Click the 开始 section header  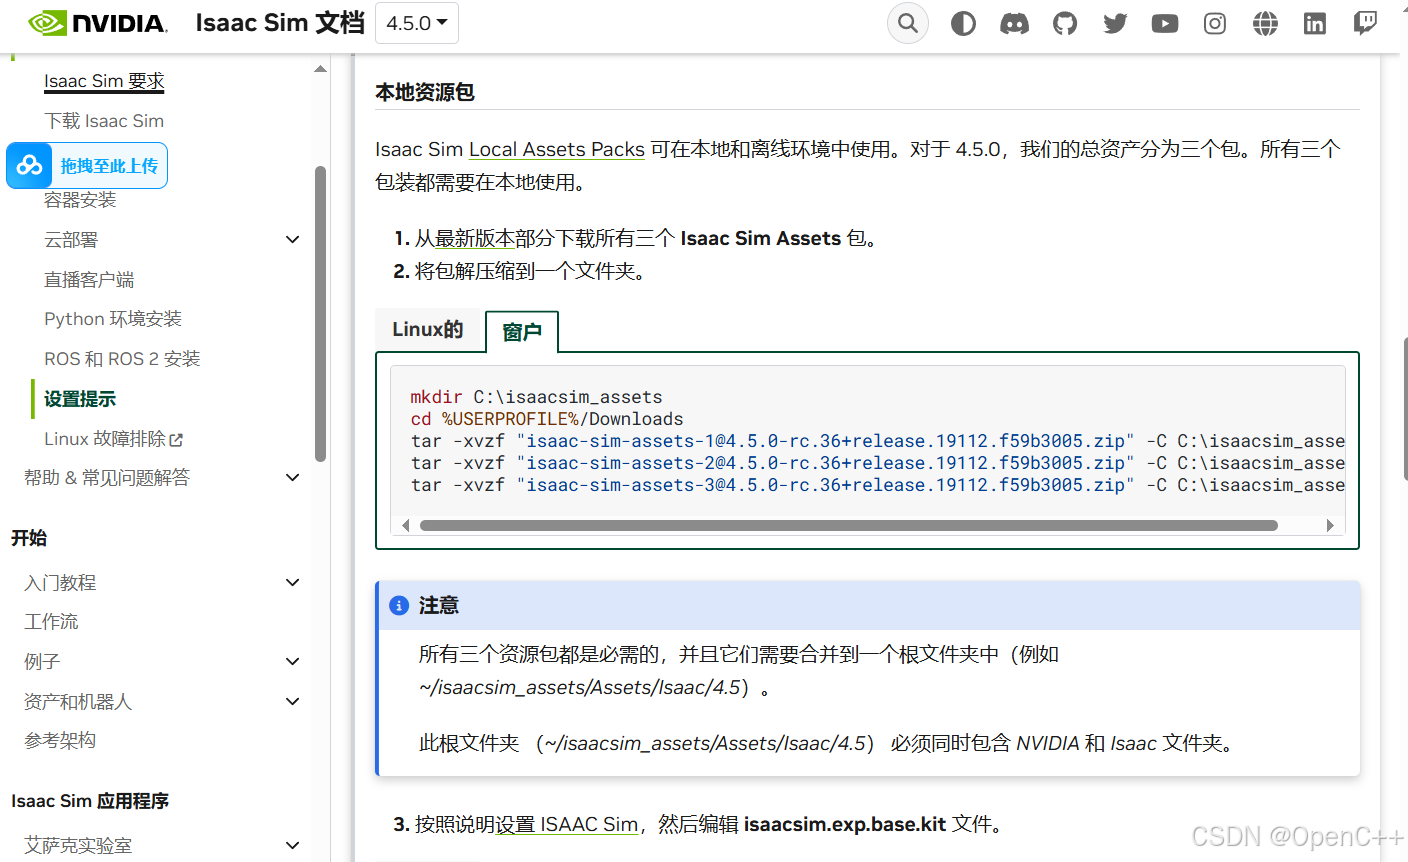pyautogui.click(x=29, y=538)
